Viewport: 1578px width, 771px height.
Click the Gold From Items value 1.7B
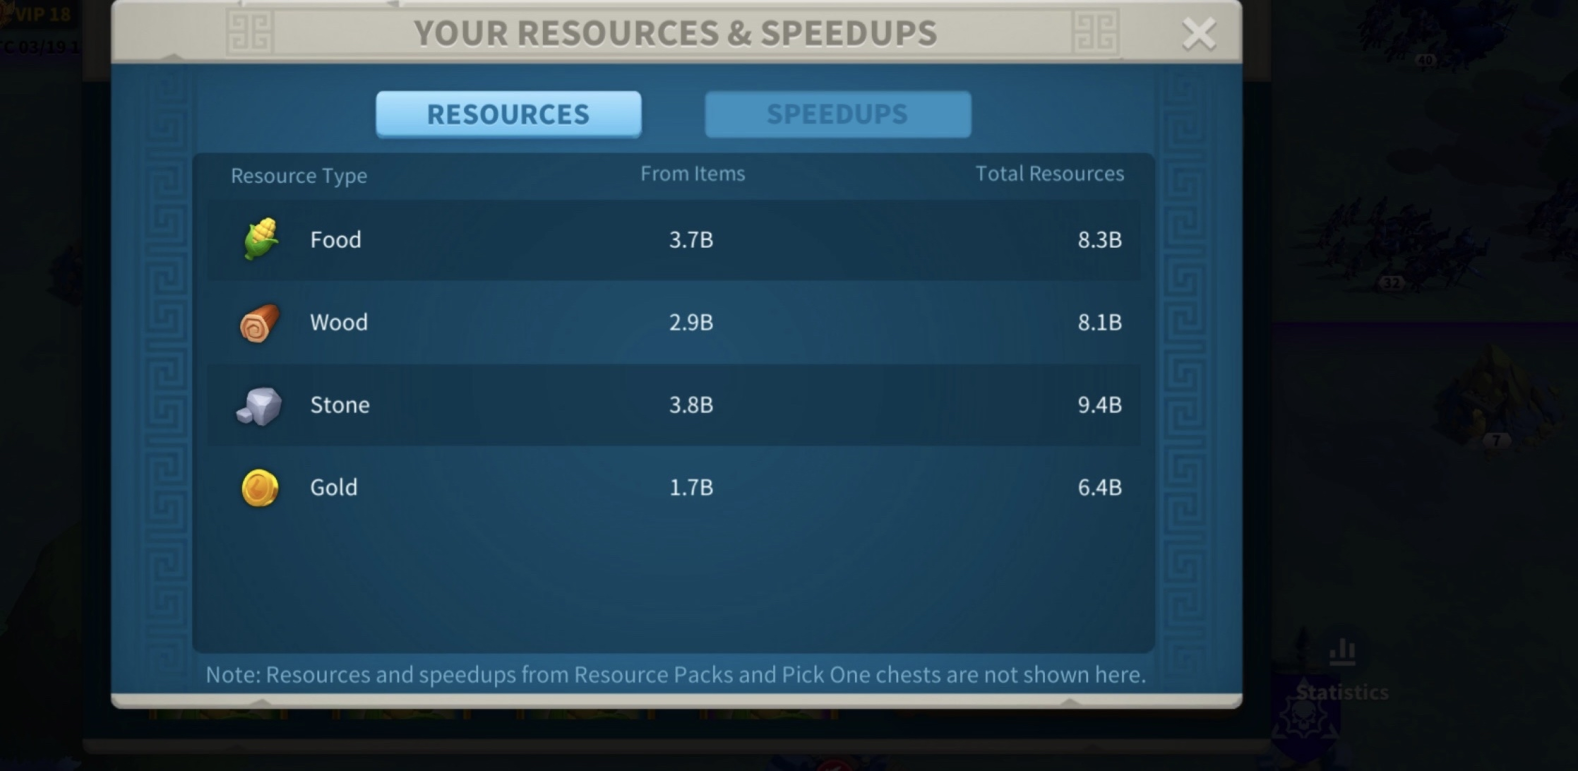point(691,488)
